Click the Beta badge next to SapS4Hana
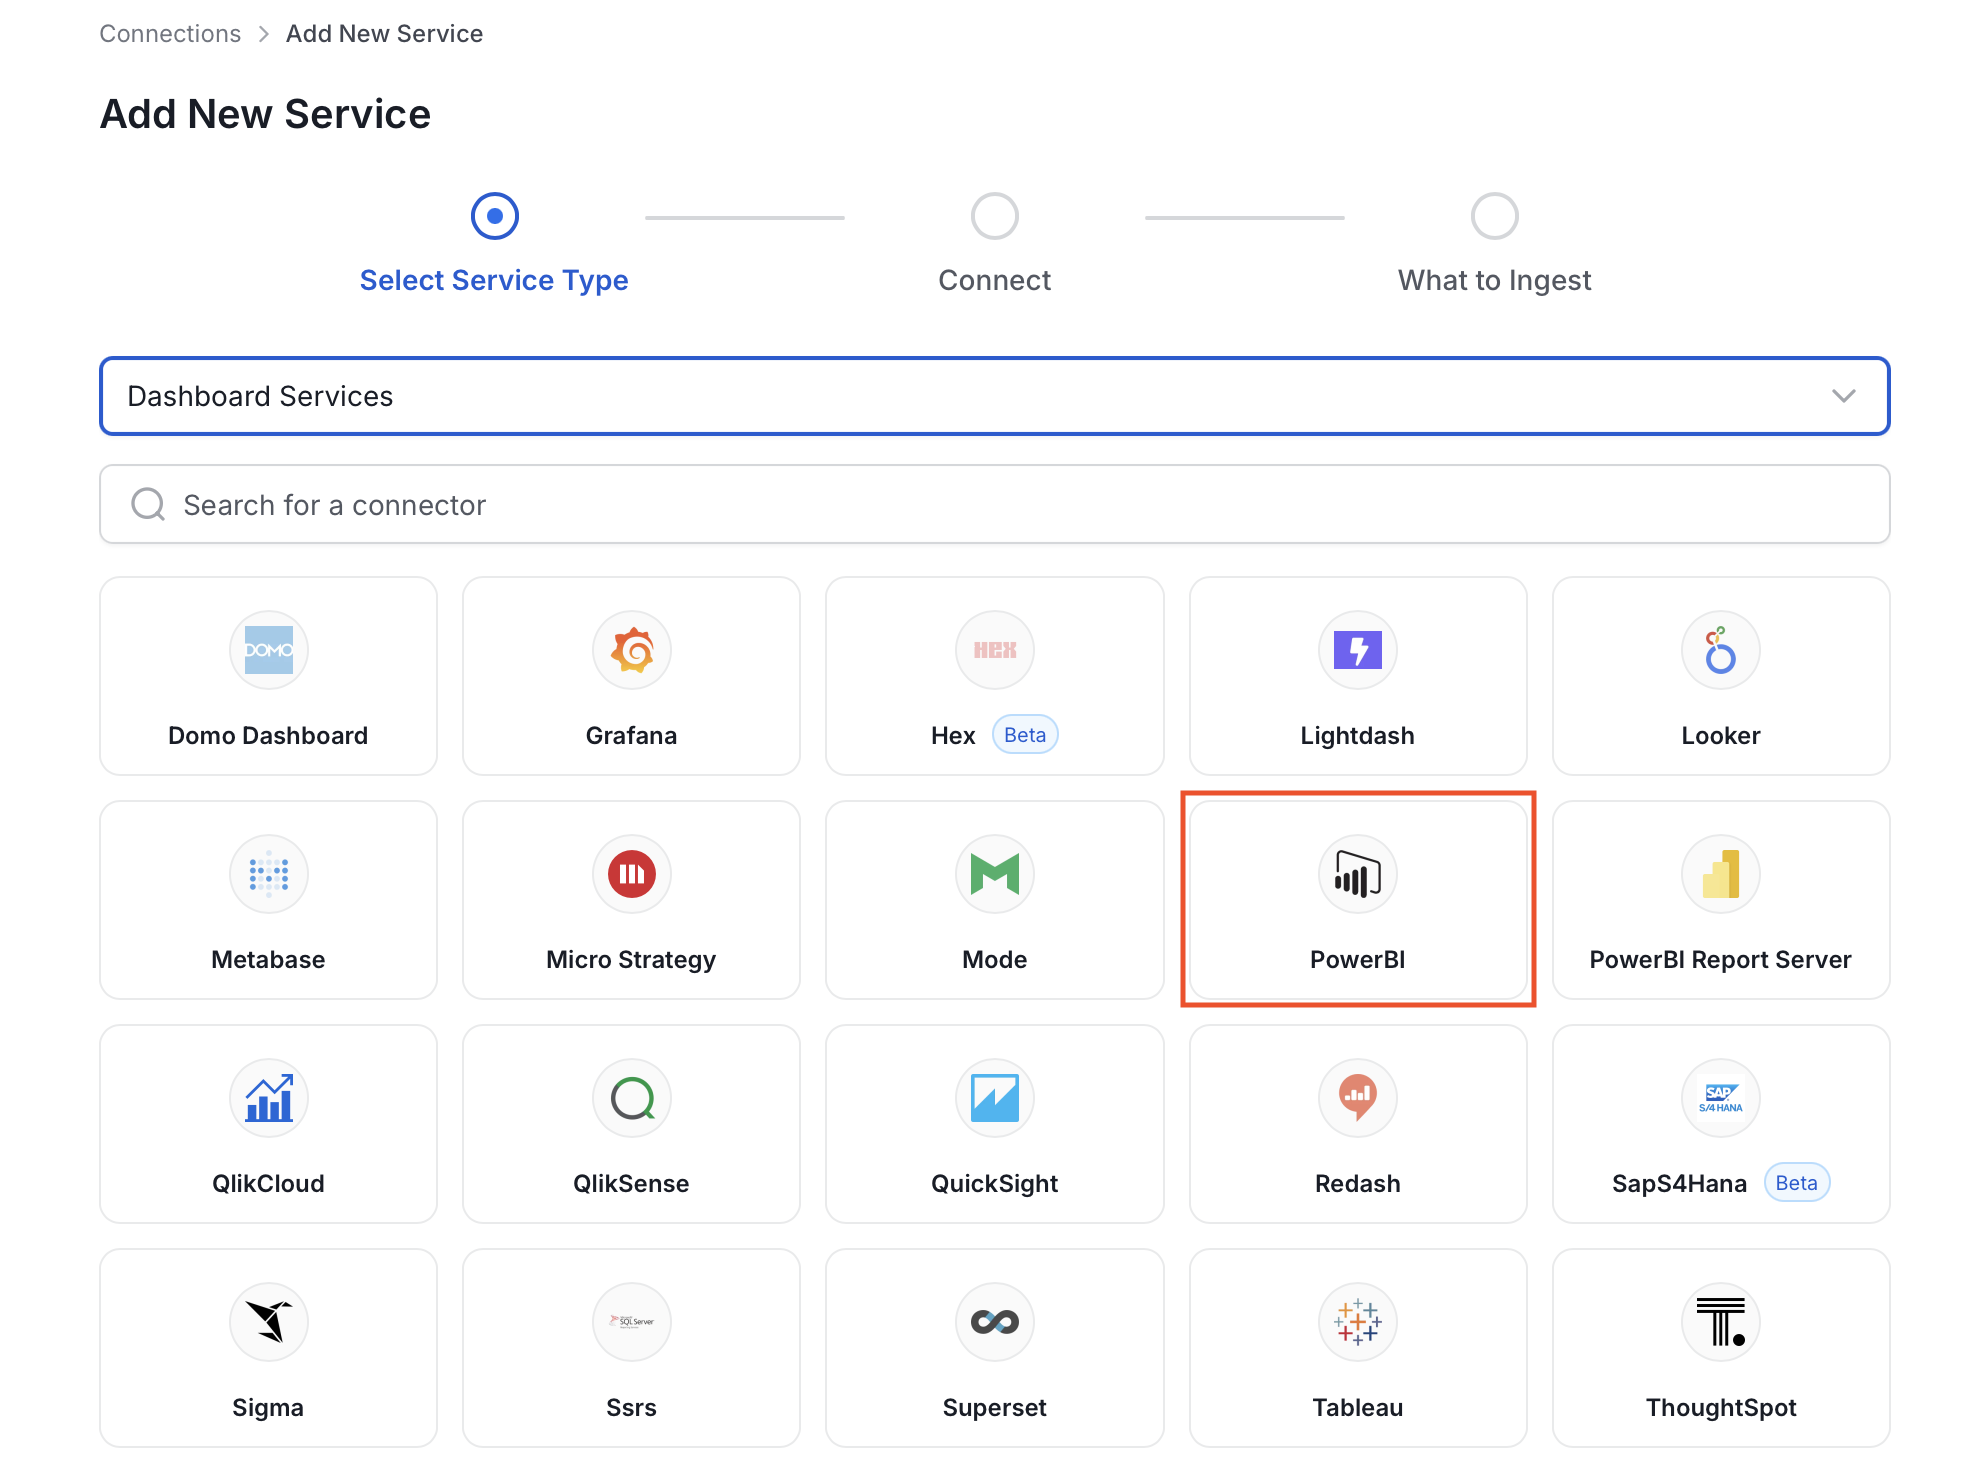 (1796, 1183)
